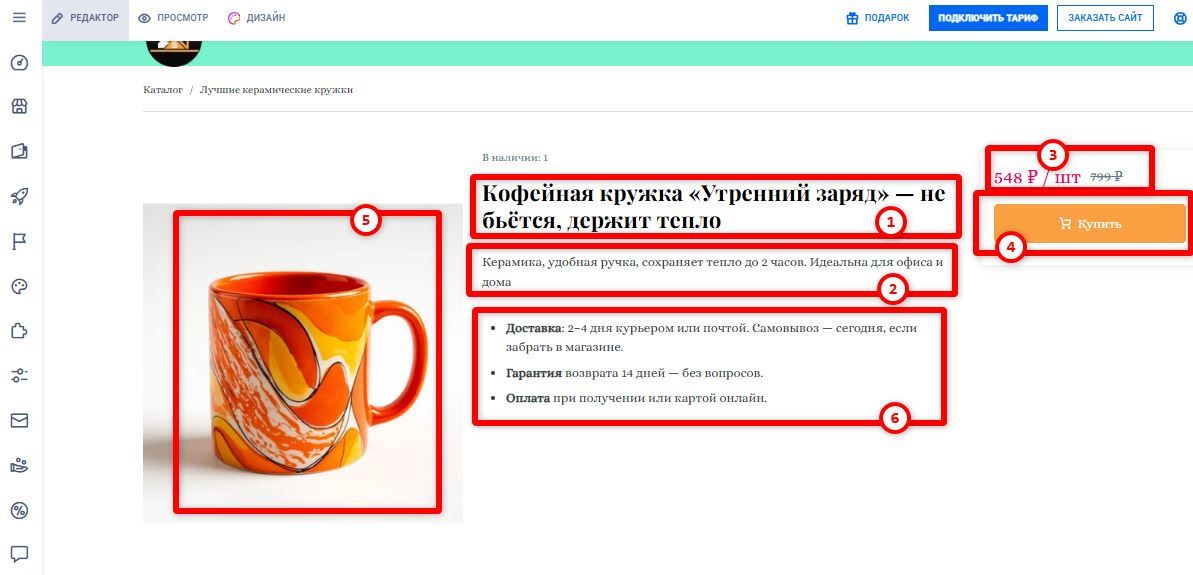Click the description text starting with Керамика
The width and height of the screenshot is (1193, 575).
pyautogui.click(x=712, y=272)
